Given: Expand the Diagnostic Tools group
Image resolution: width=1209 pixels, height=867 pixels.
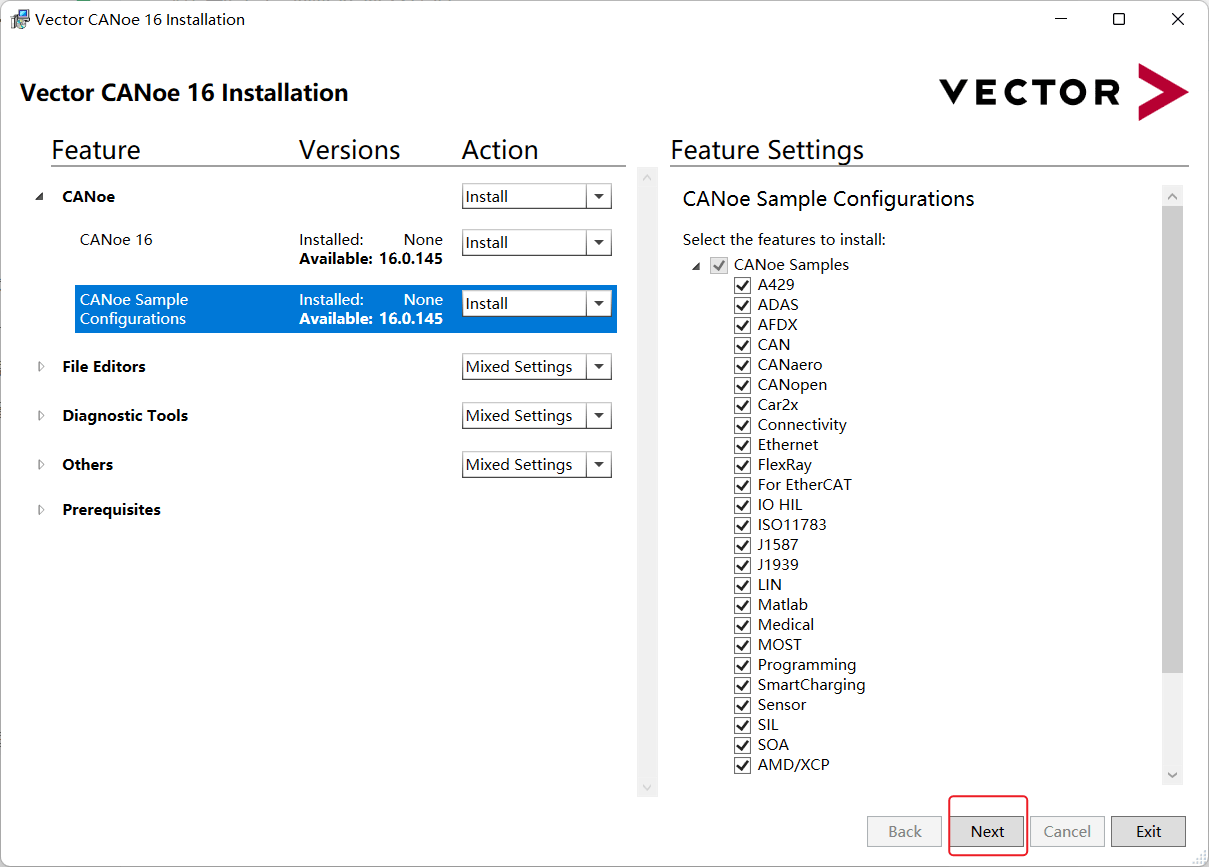Looking at the screenshot, I should point(41,416).
